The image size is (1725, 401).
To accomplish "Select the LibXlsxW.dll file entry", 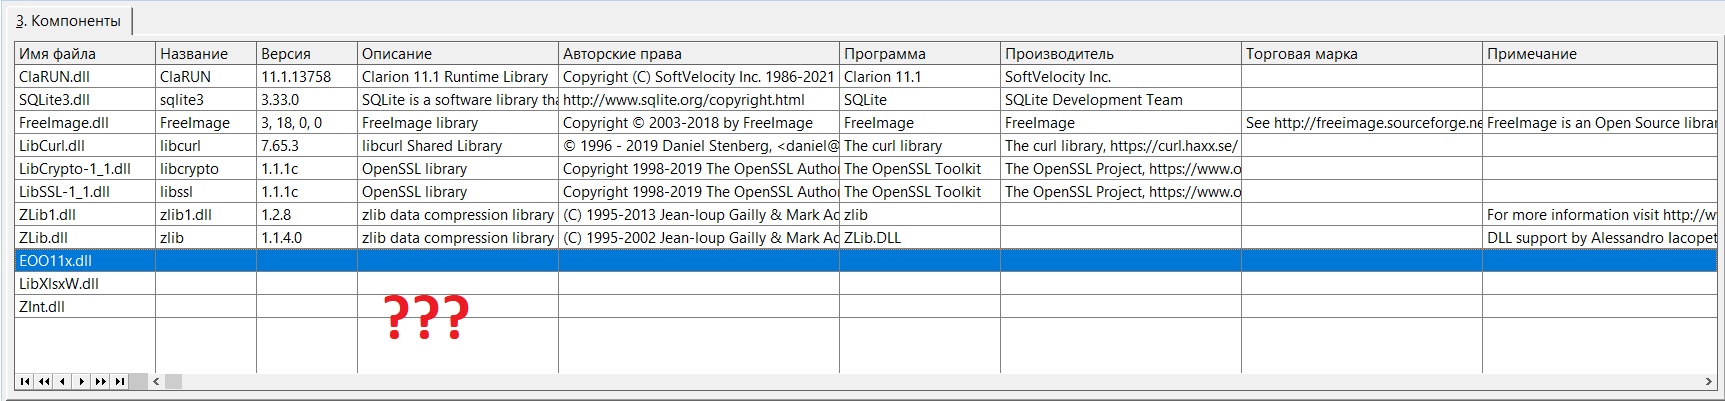I will (x=59, y=284).
